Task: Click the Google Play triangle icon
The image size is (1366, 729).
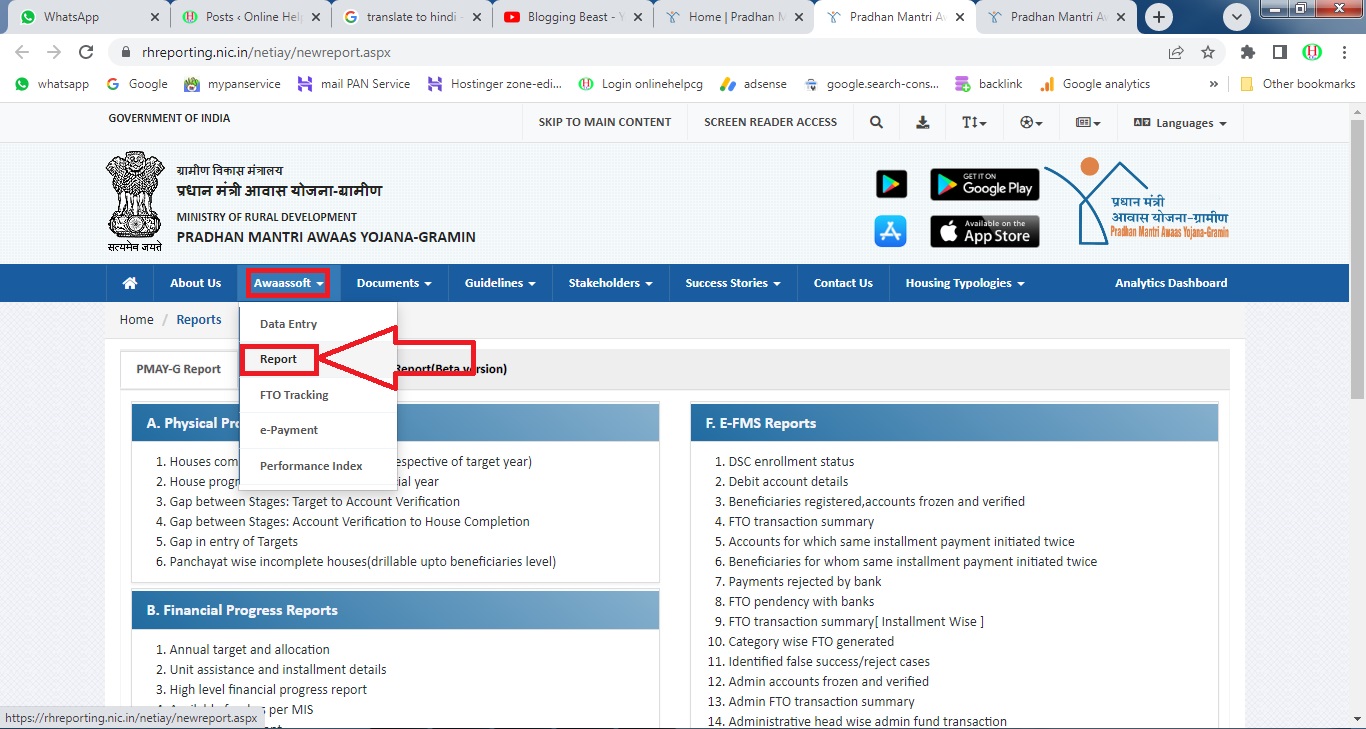Action: pyautogui.click(x=891, y=184)
